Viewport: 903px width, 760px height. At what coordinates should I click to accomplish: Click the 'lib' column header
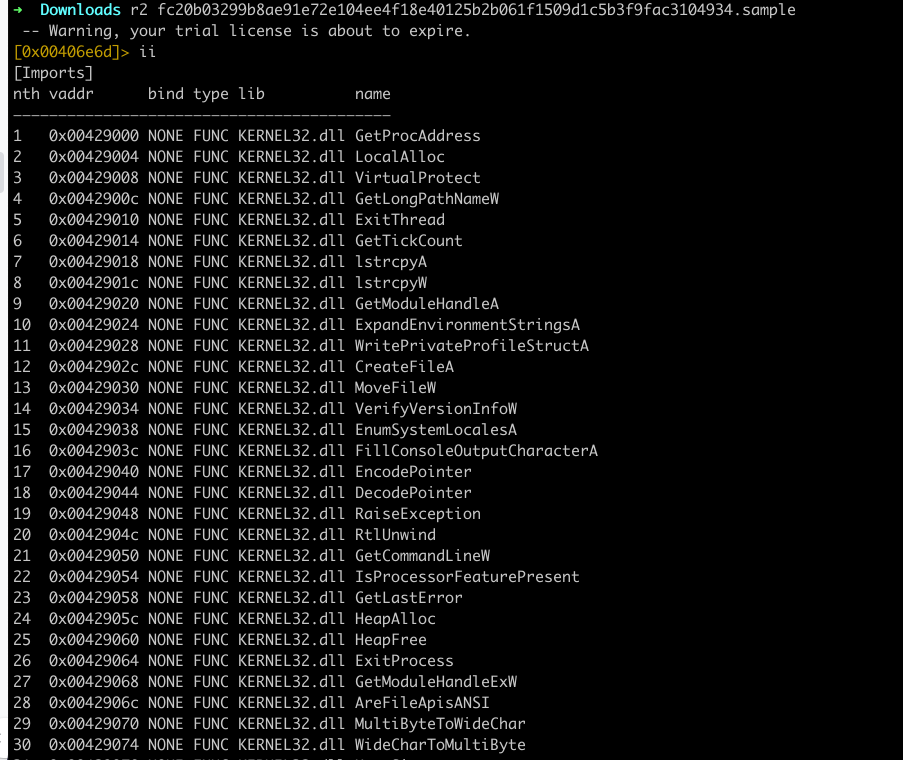pos(251,94)
